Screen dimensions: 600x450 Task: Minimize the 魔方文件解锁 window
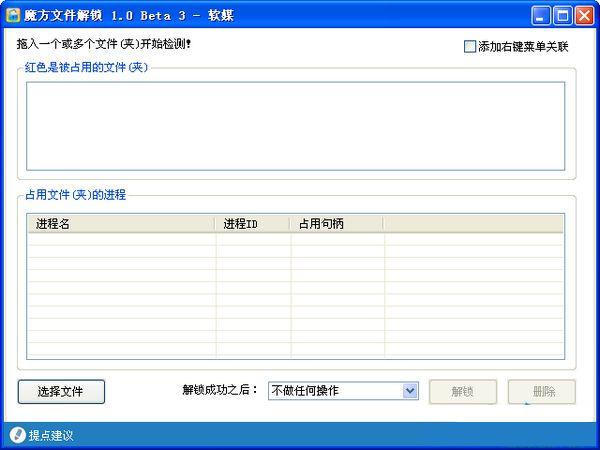coord(541,16)
